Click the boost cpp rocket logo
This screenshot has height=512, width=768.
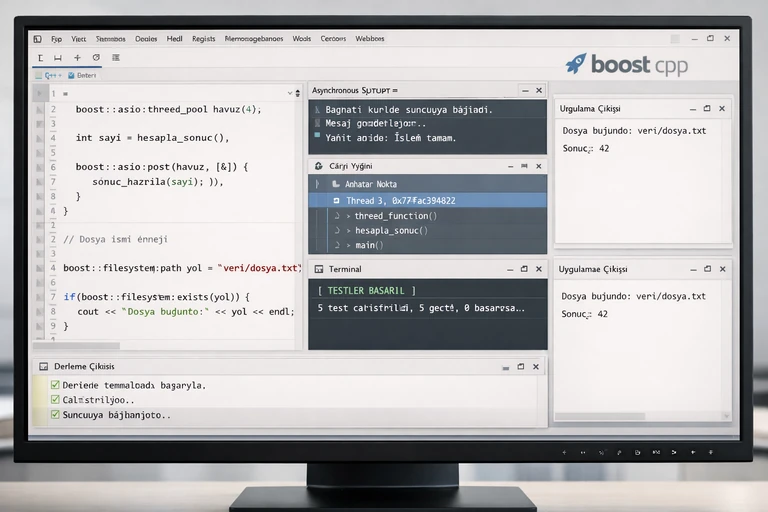pyautogui.click(x=576, y=64)
